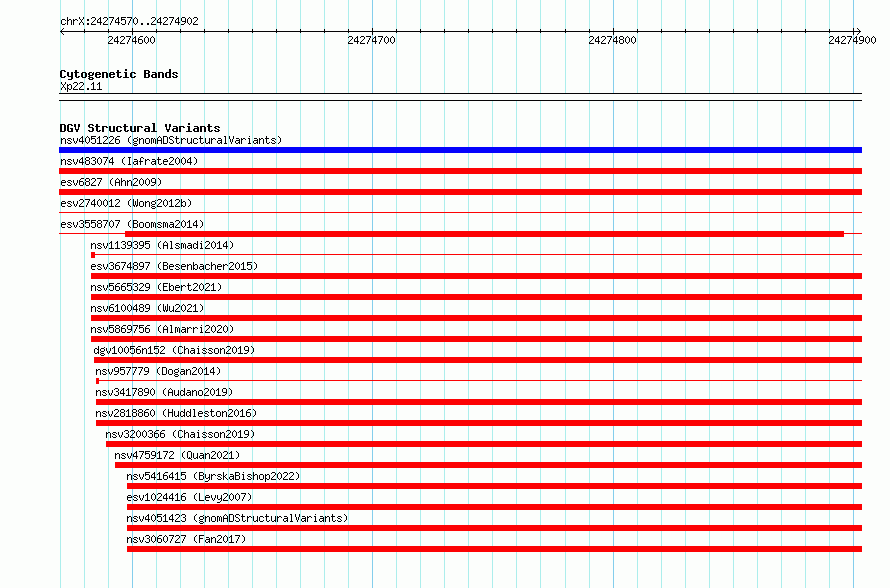The width and height of the screenshot is (890, 588).
Task: Click the red esv6827 variant bar
Action: click(460, 192)
